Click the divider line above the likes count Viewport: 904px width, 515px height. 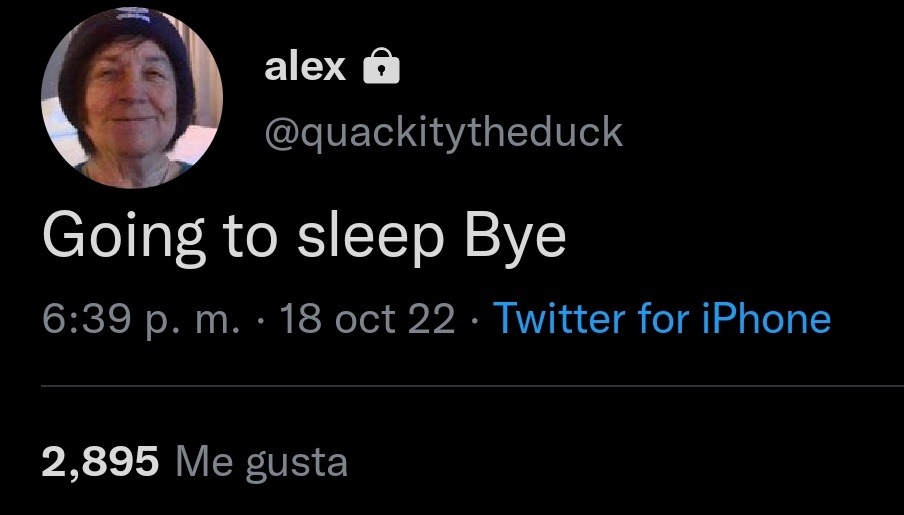472,386
